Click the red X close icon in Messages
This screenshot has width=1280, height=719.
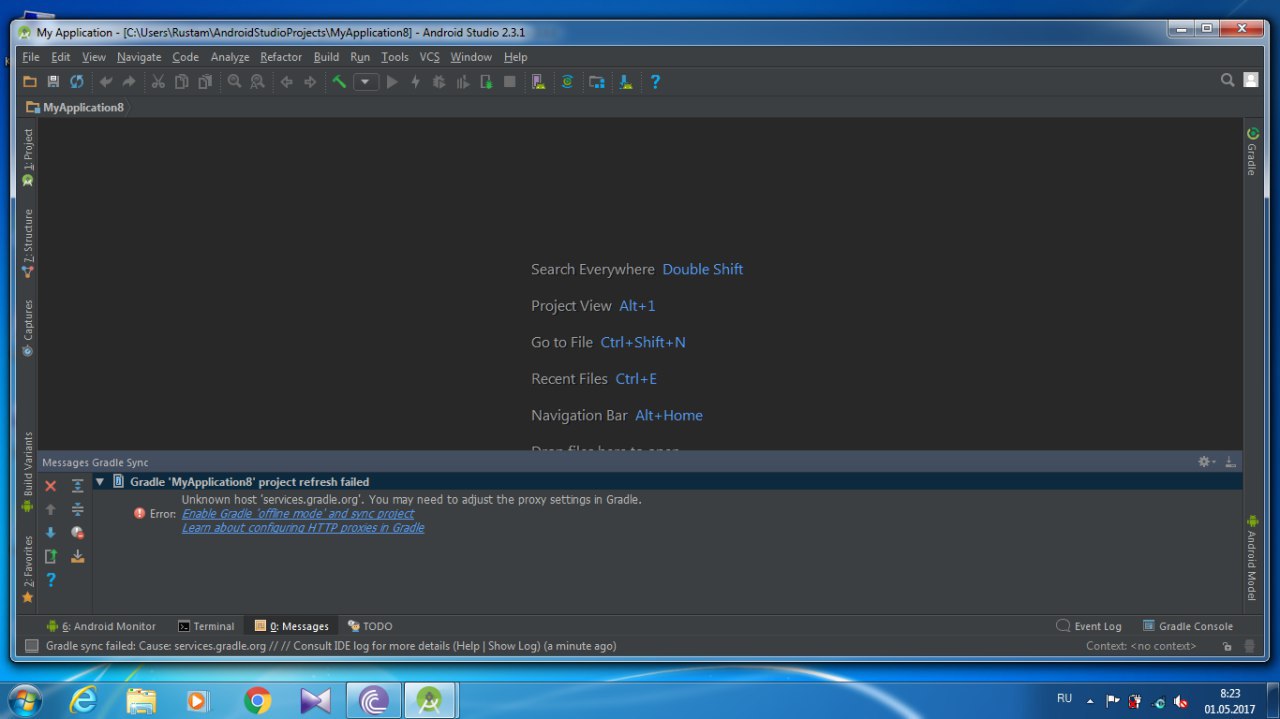[51, 486]
